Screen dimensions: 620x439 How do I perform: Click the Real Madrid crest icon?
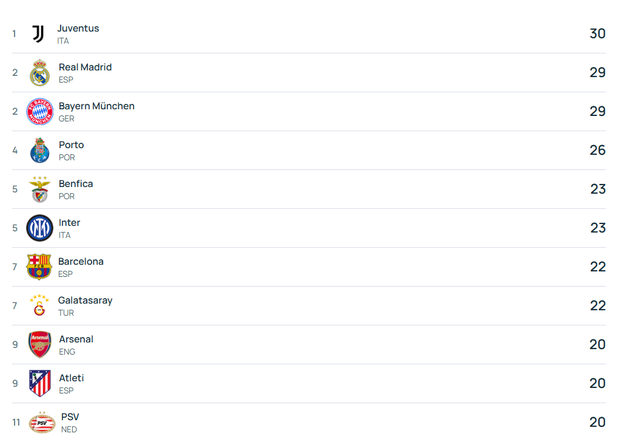click(x=39, y=73)
